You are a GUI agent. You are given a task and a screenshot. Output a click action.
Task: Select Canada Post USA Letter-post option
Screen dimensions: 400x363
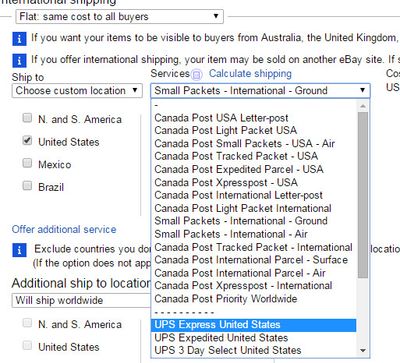(x=254, y=118)
